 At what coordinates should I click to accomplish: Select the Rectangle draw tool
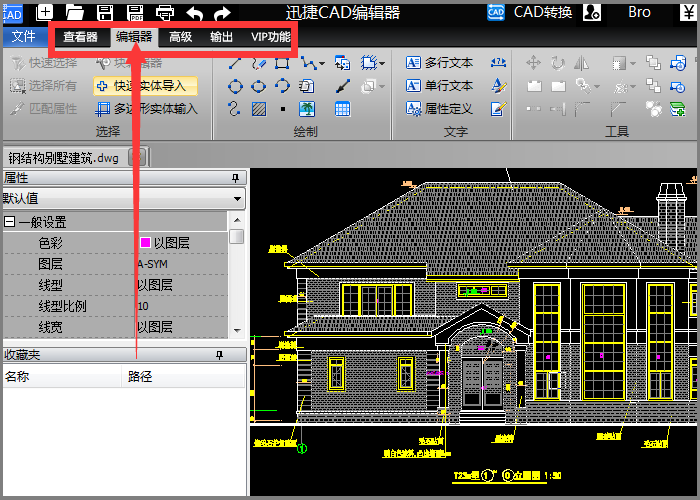pos(282,63)
